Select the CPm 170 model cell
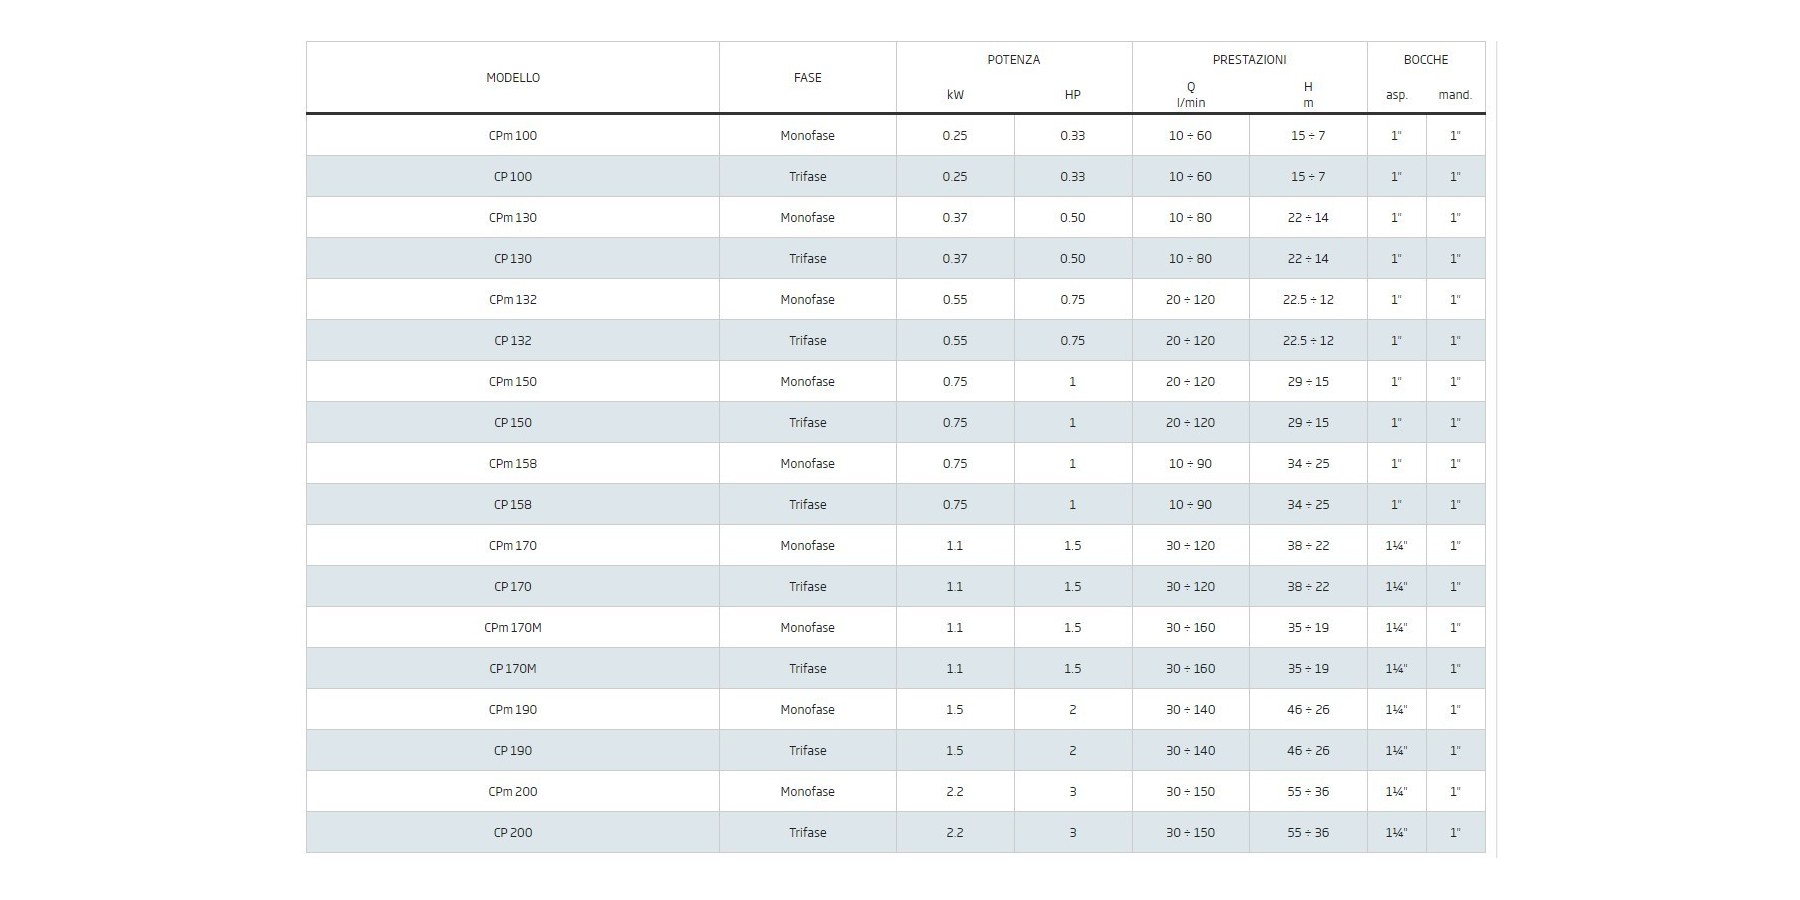Viewport: 1800px width, 900px height. 513,546
